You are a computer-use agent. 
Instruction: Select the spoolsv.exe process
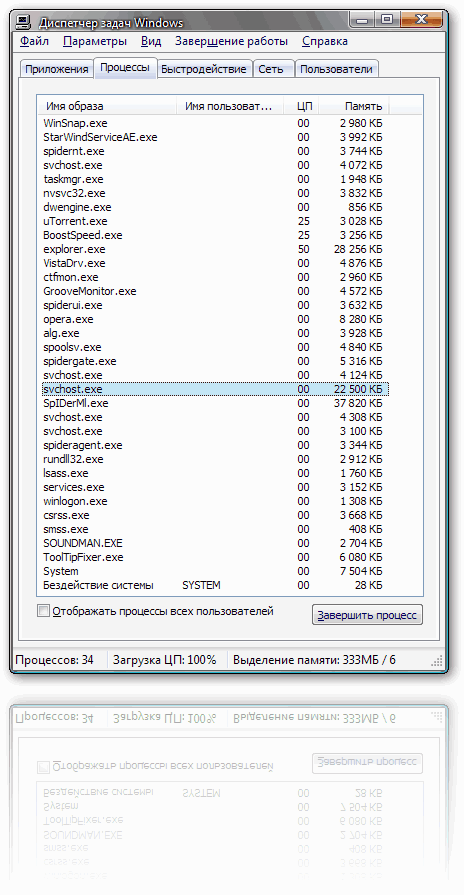tap(216, 347)
